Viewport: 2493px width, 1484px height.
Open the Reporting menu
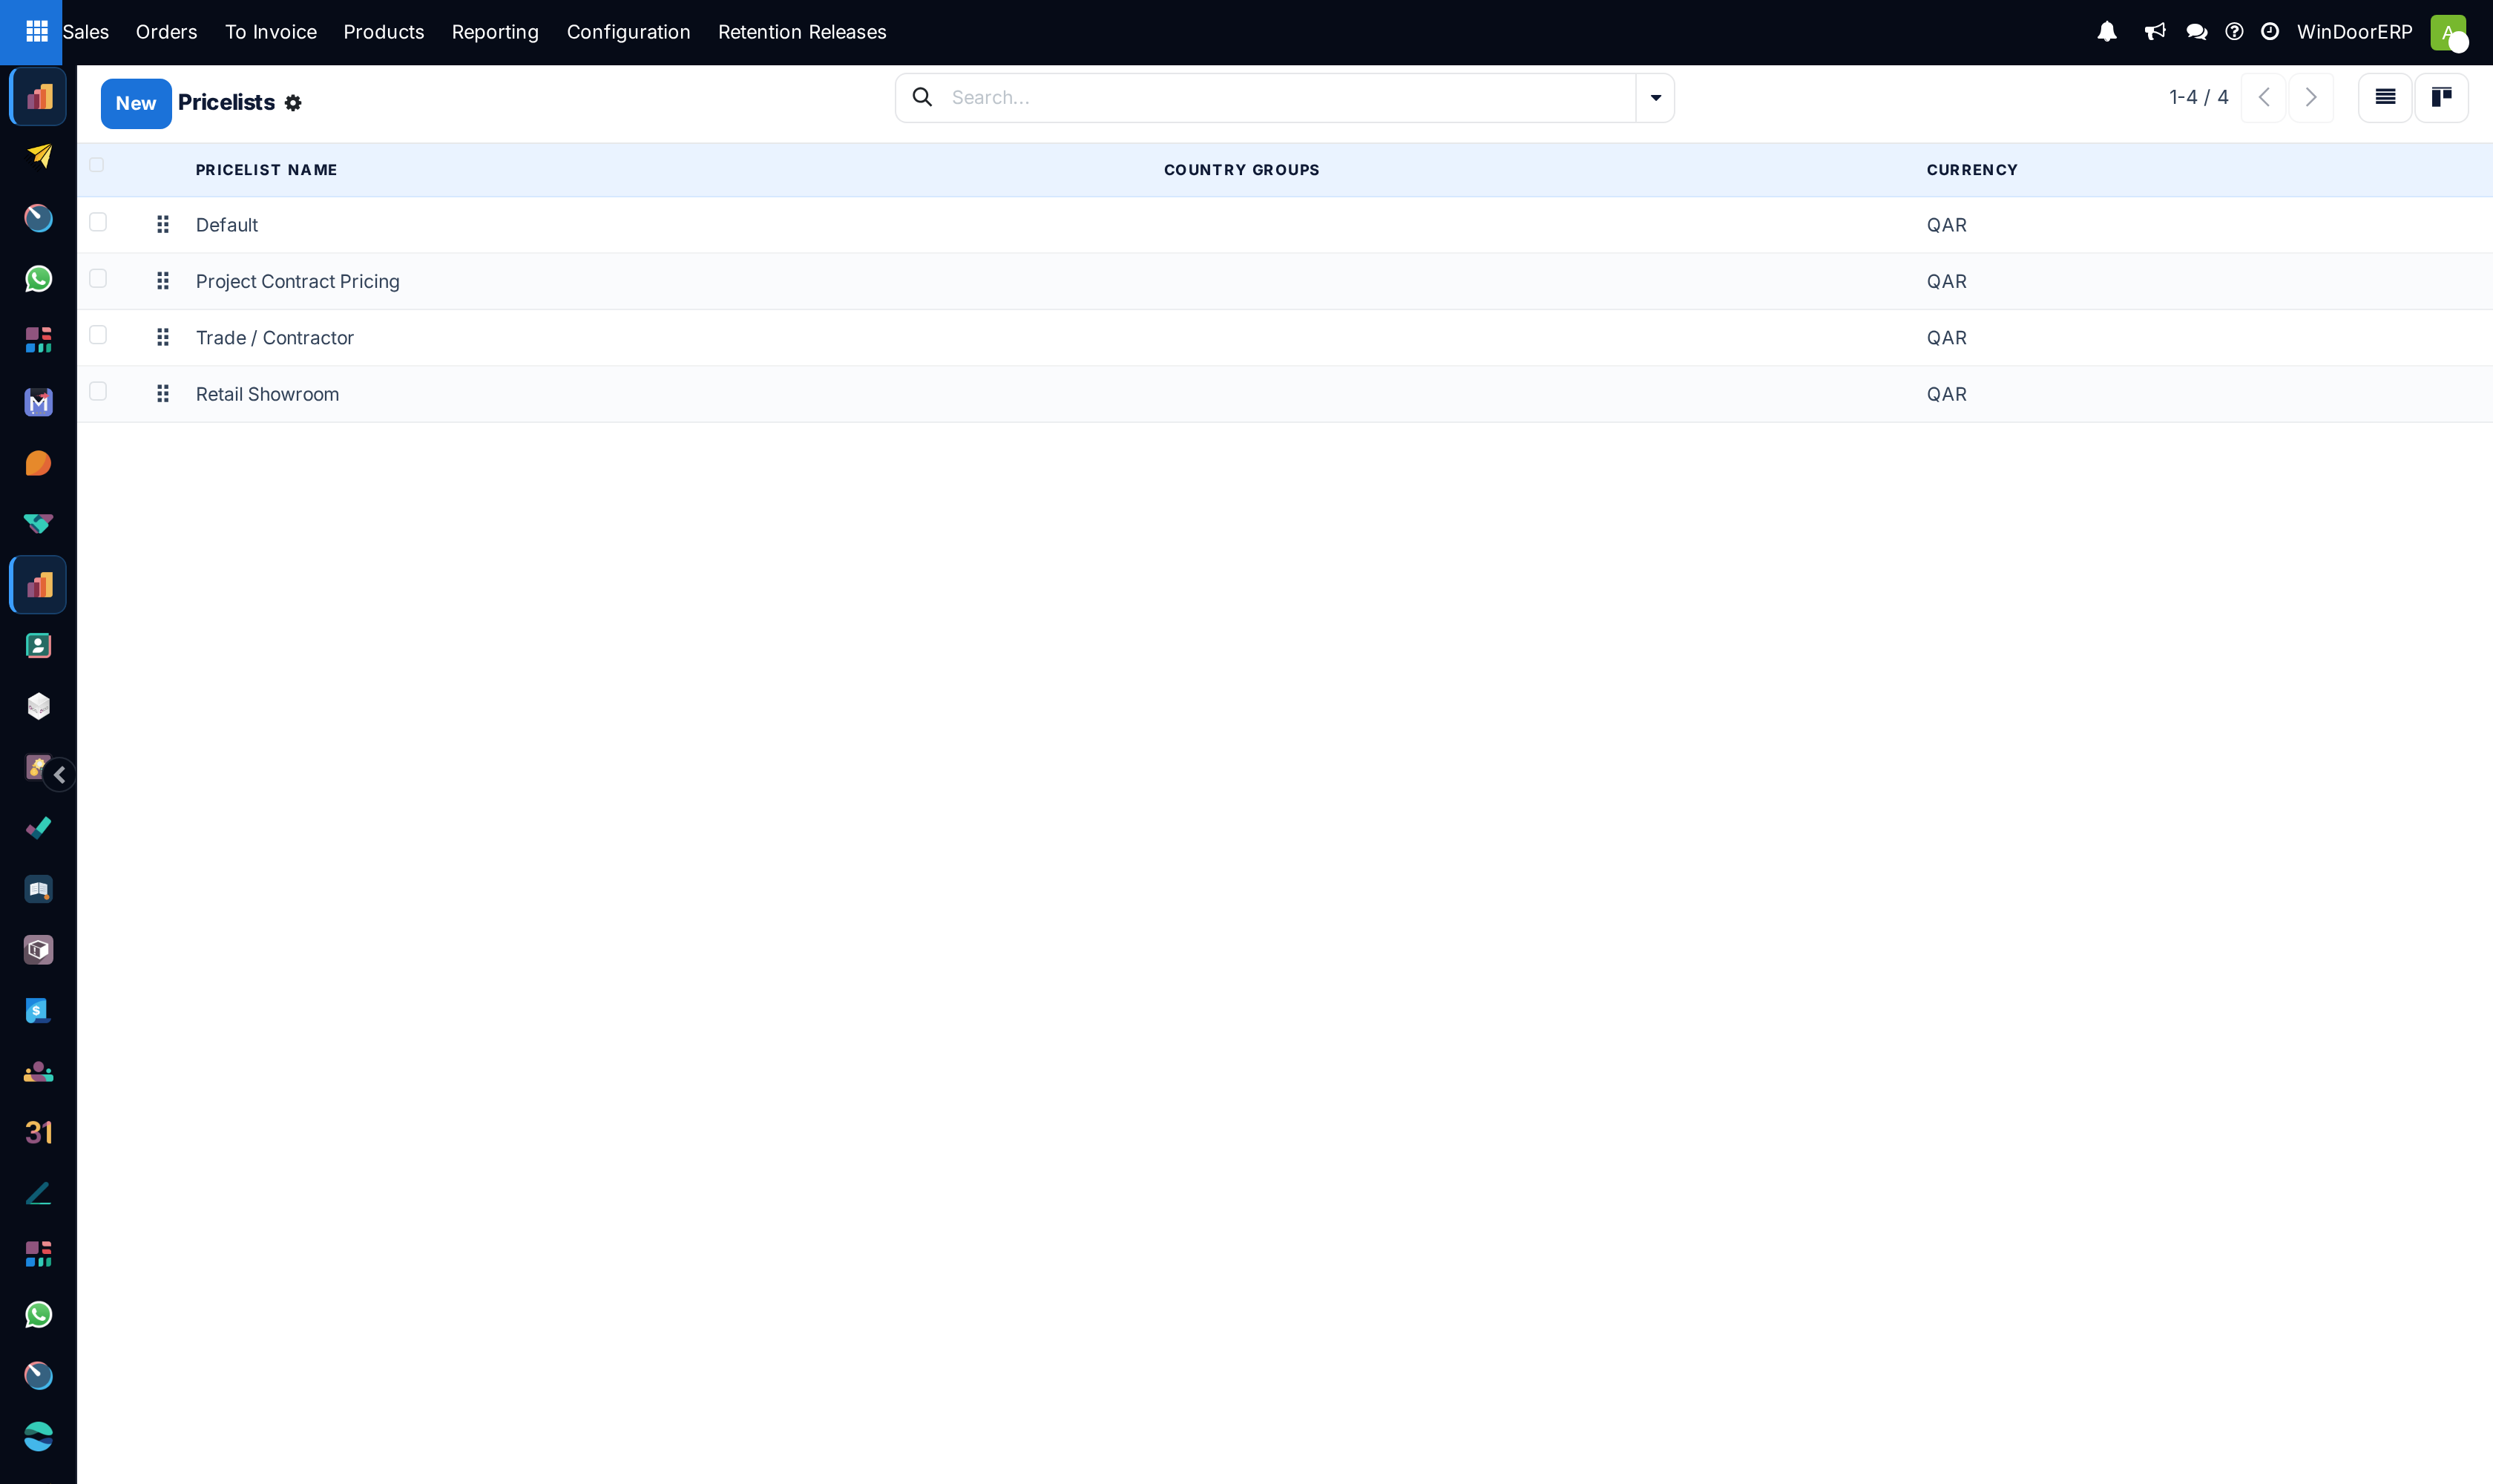pos(495,32)
